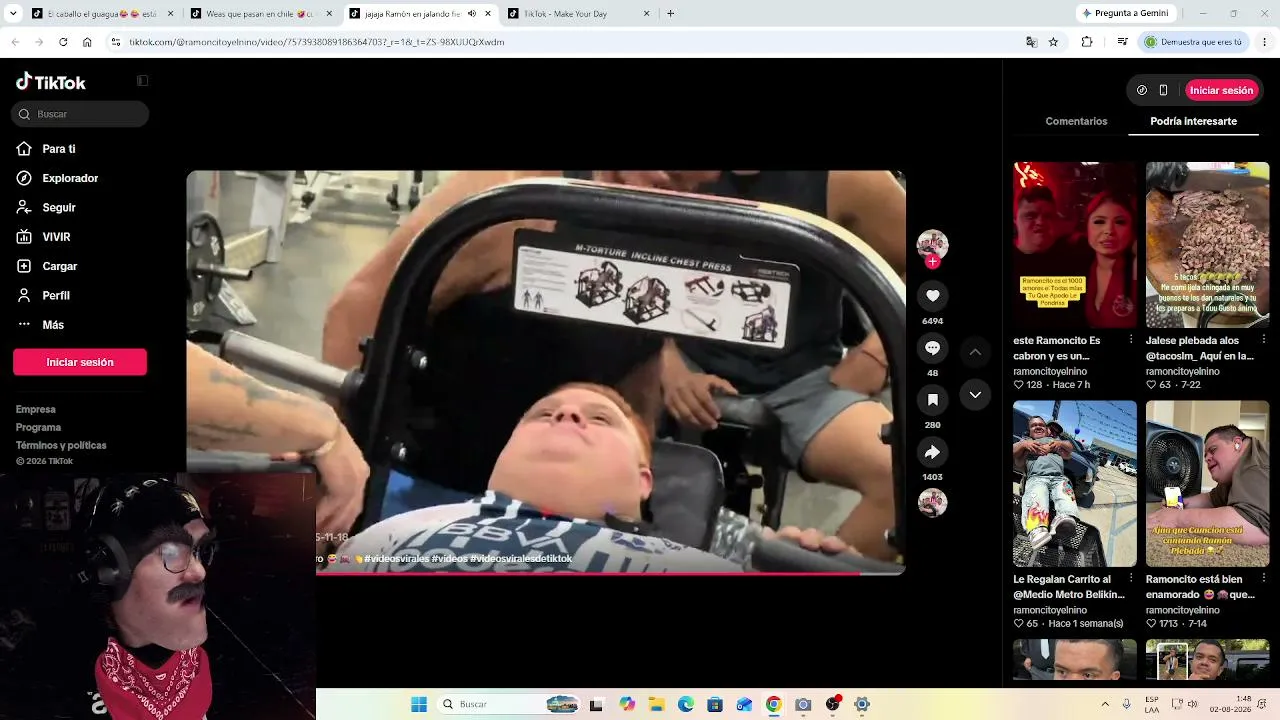Click the TikTok coin icon near login

(x=1142, y=90)
